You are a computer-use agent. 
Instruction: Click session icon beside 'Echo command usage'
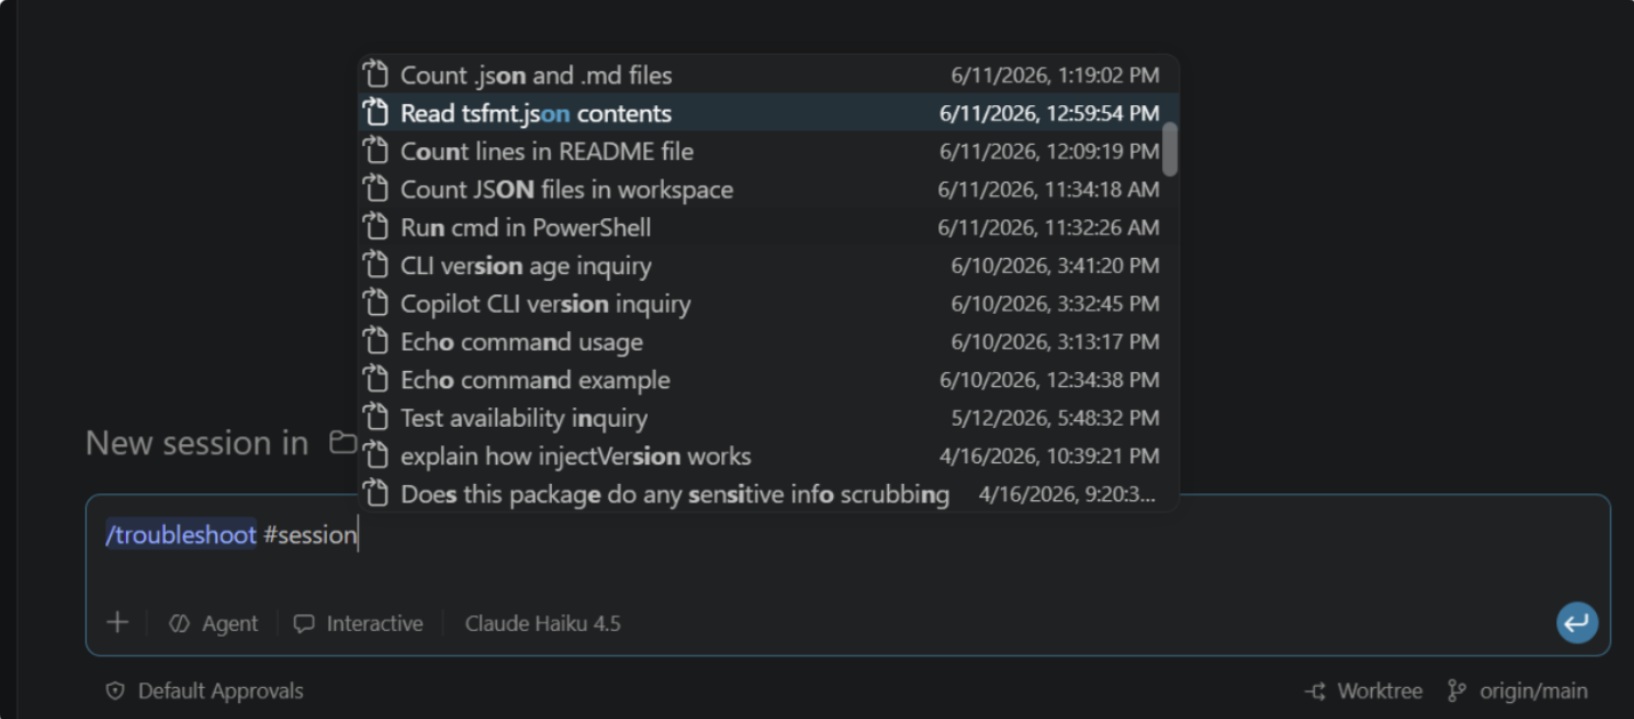click(375, 341)
